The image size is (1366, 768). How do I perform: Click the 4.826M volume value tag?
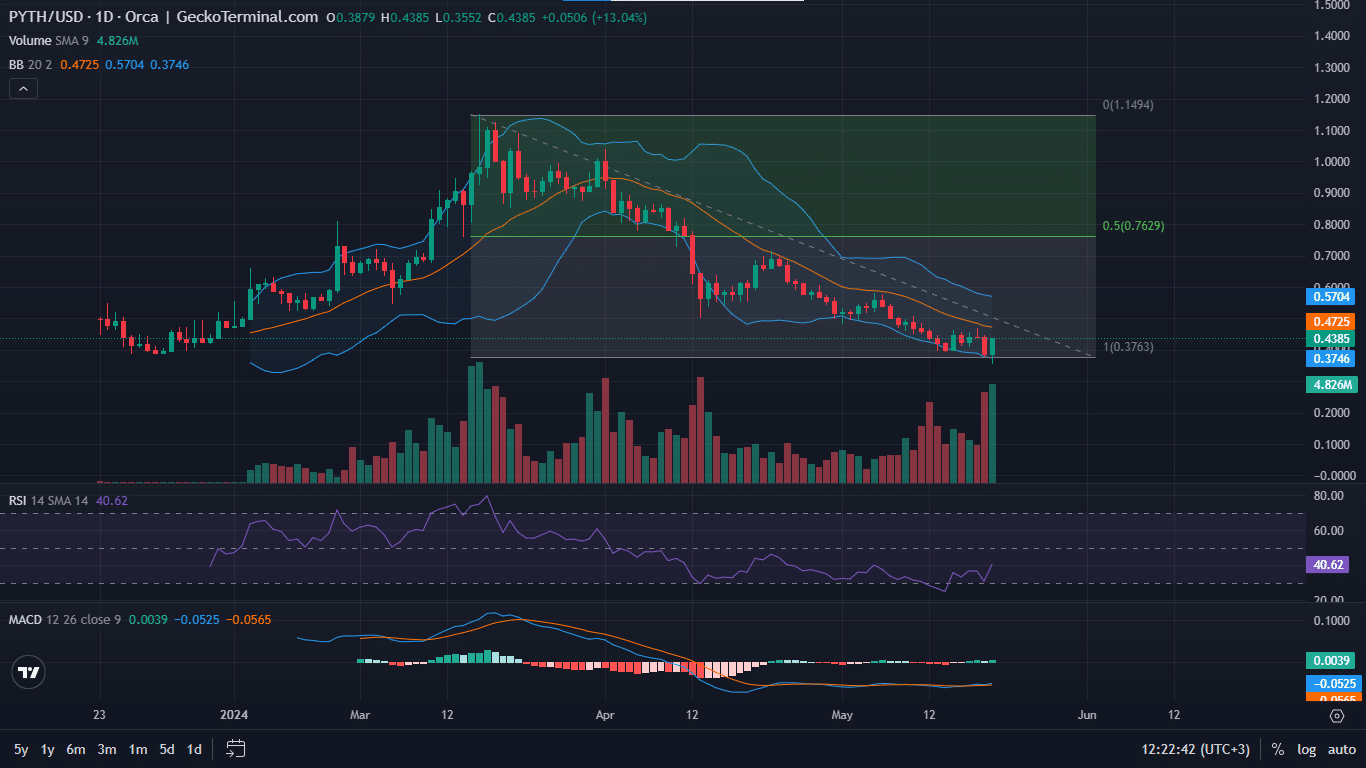click(x=1332, y=385)
